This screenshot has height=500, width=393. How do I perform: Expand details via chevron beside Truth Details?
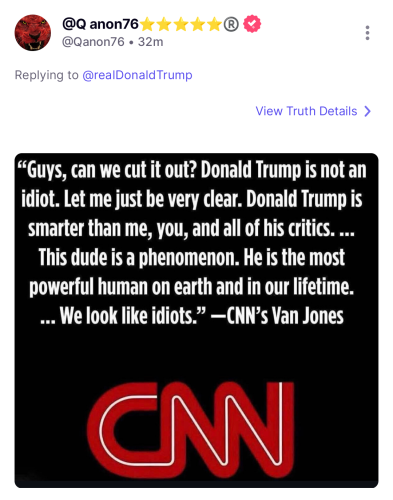tap(367, 111)
